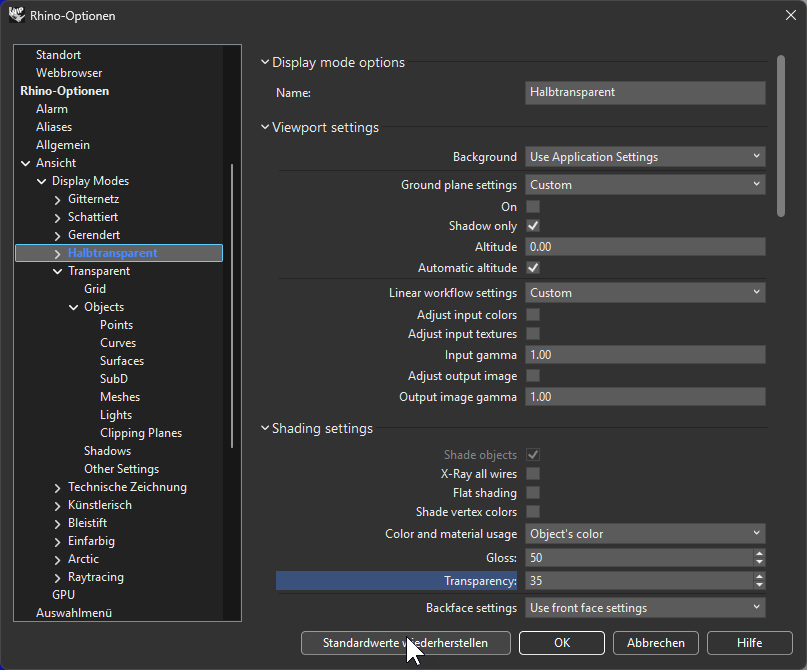Expand the Schattiert display mode

click(58, 218)
